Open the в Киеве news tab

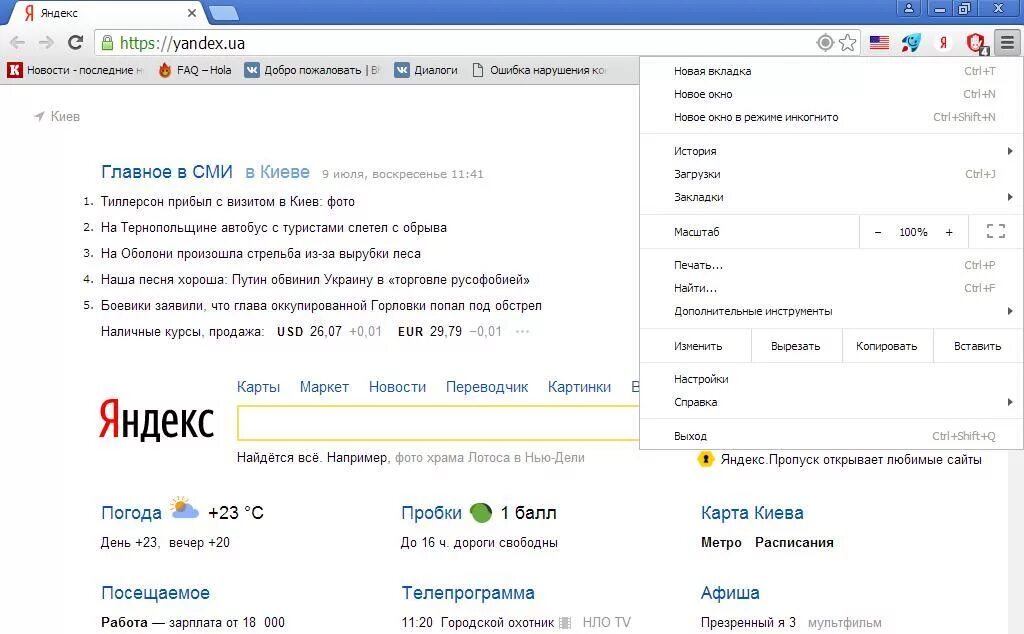pyautogui.click(x=278, y=172)
